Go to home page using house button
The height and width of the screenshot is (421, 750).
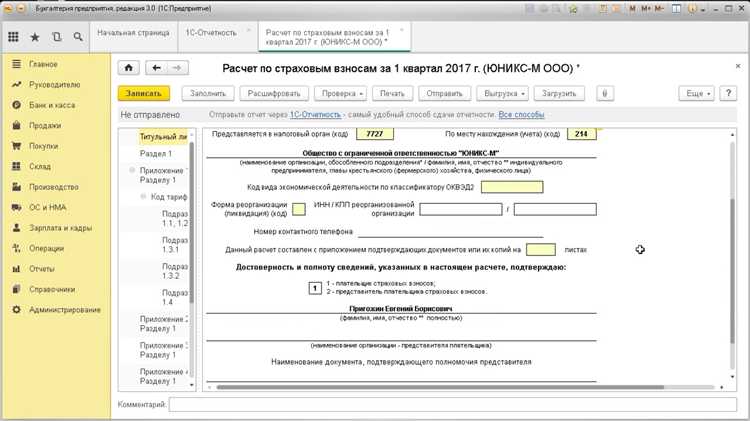pos(129,68)
